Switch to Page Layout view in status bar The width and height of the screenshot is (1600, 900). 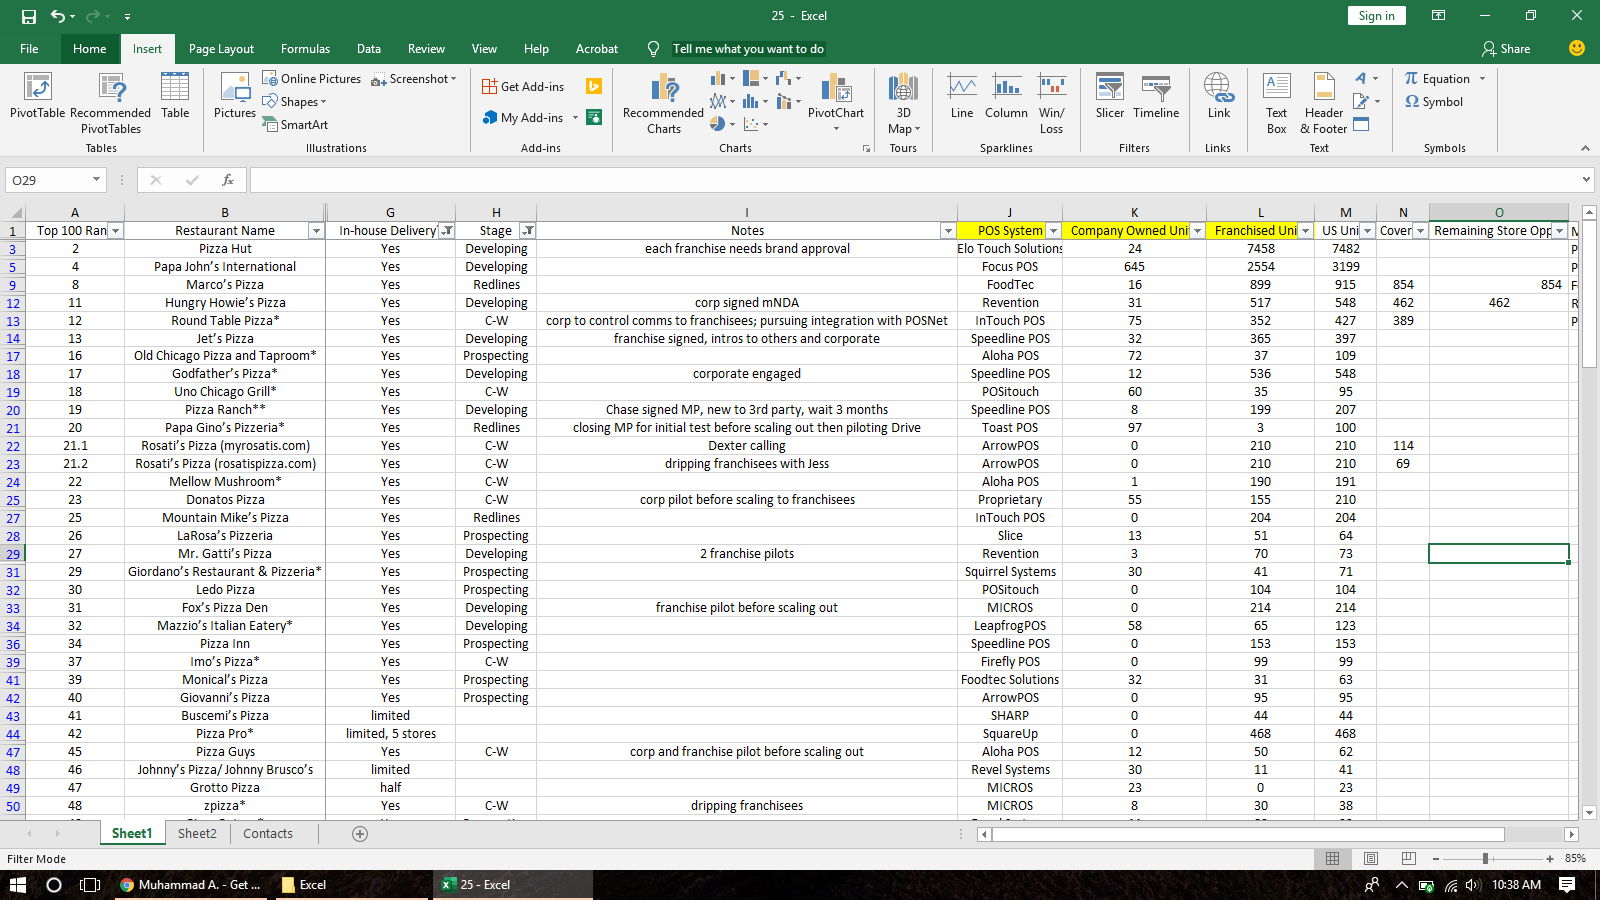pyautogui.click(x=1370, y=858)
